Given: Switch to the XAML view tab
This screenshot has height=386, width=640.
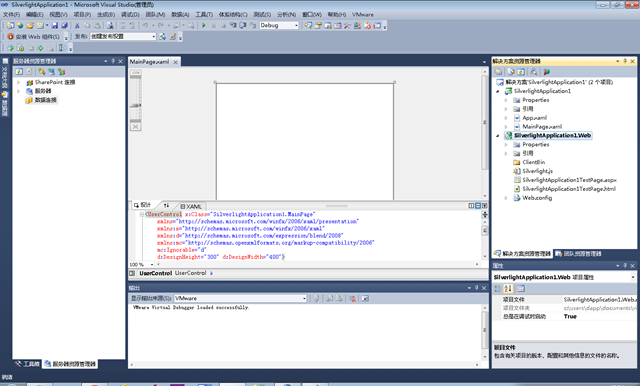Looking at the screenshot, I should coord(191,206).
